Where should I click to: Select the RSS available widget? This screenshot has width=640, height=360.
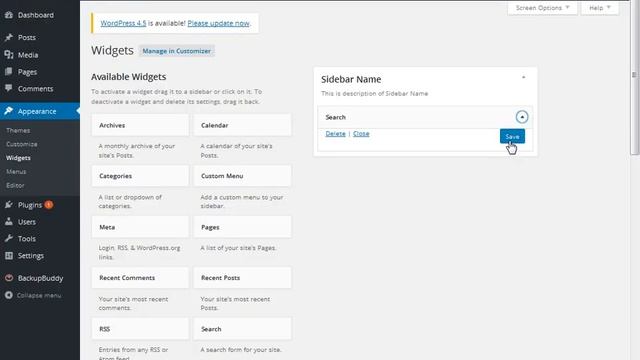140,329
